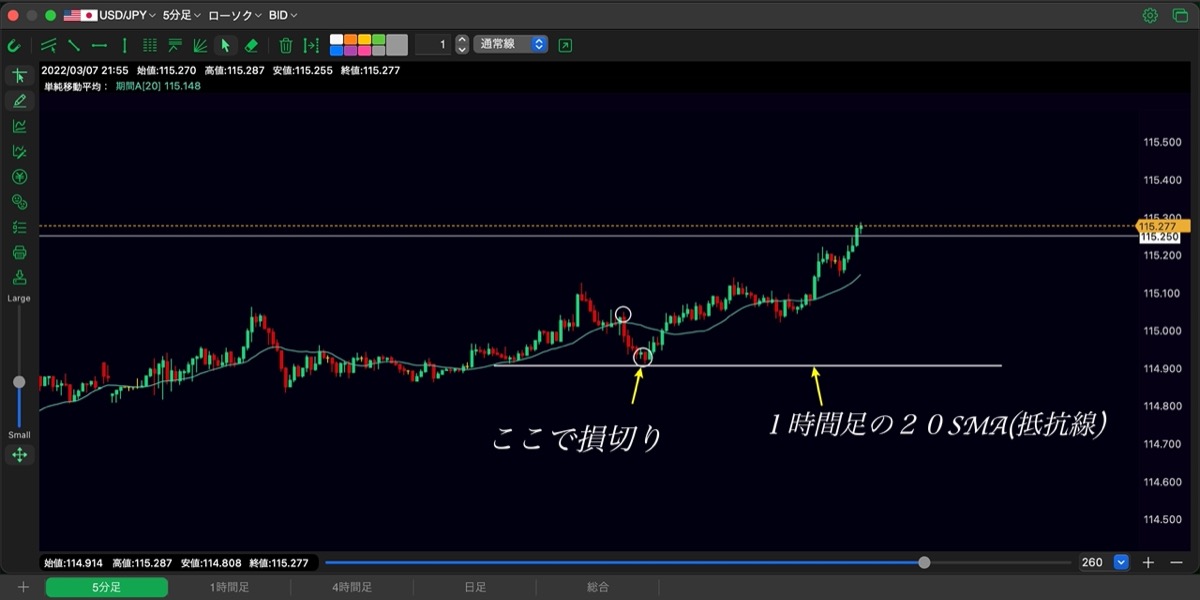1200x600 pixels.
Task: Click the minus zoom-out button at bottom right
Action: [1174, 562]
